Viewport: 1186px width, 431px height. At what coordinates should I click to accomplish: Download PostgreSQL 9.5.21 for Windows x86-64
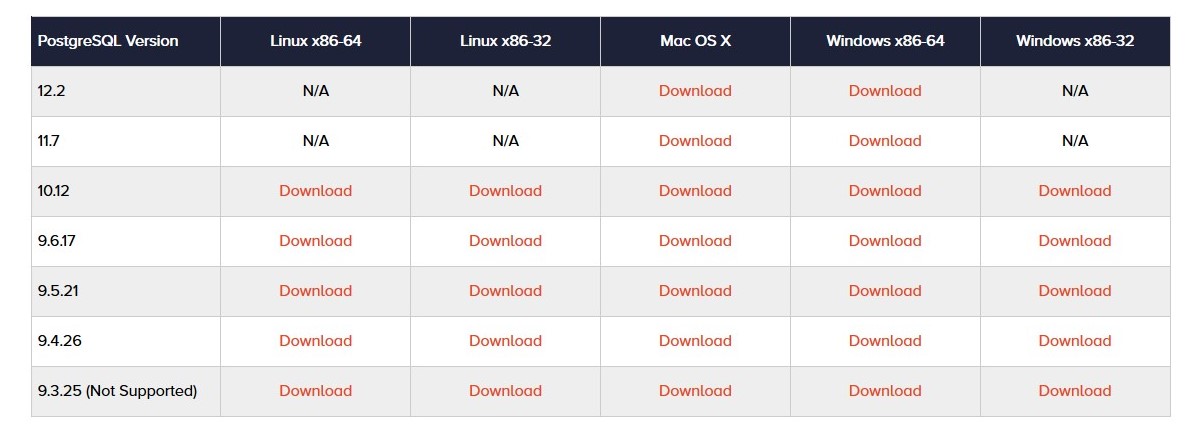(x=885, y=291)
